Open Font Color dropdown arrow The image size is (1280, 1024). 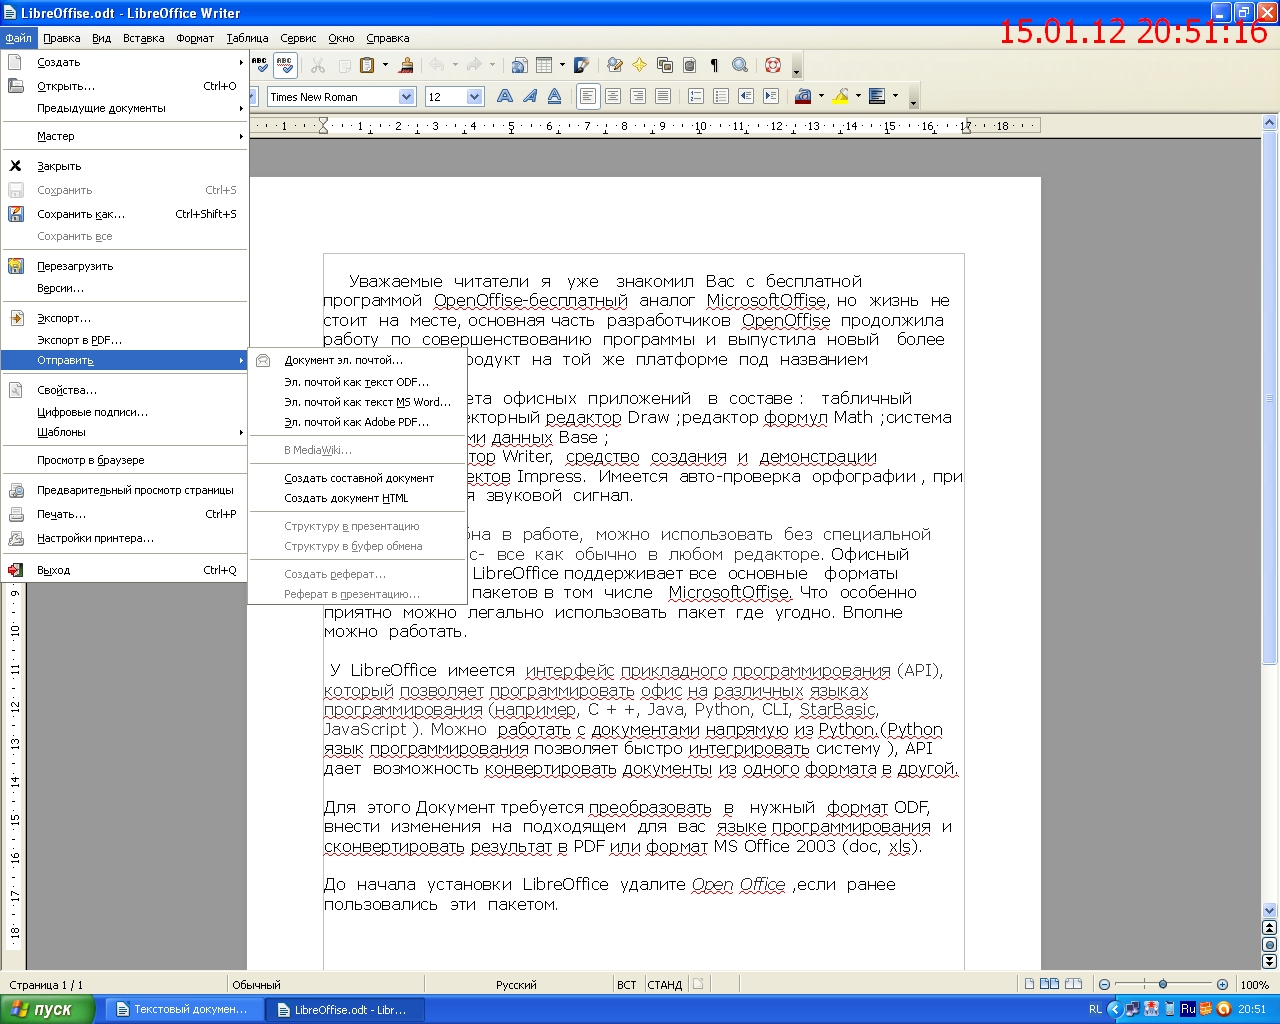pyautogui.click(x=821, y=96)
